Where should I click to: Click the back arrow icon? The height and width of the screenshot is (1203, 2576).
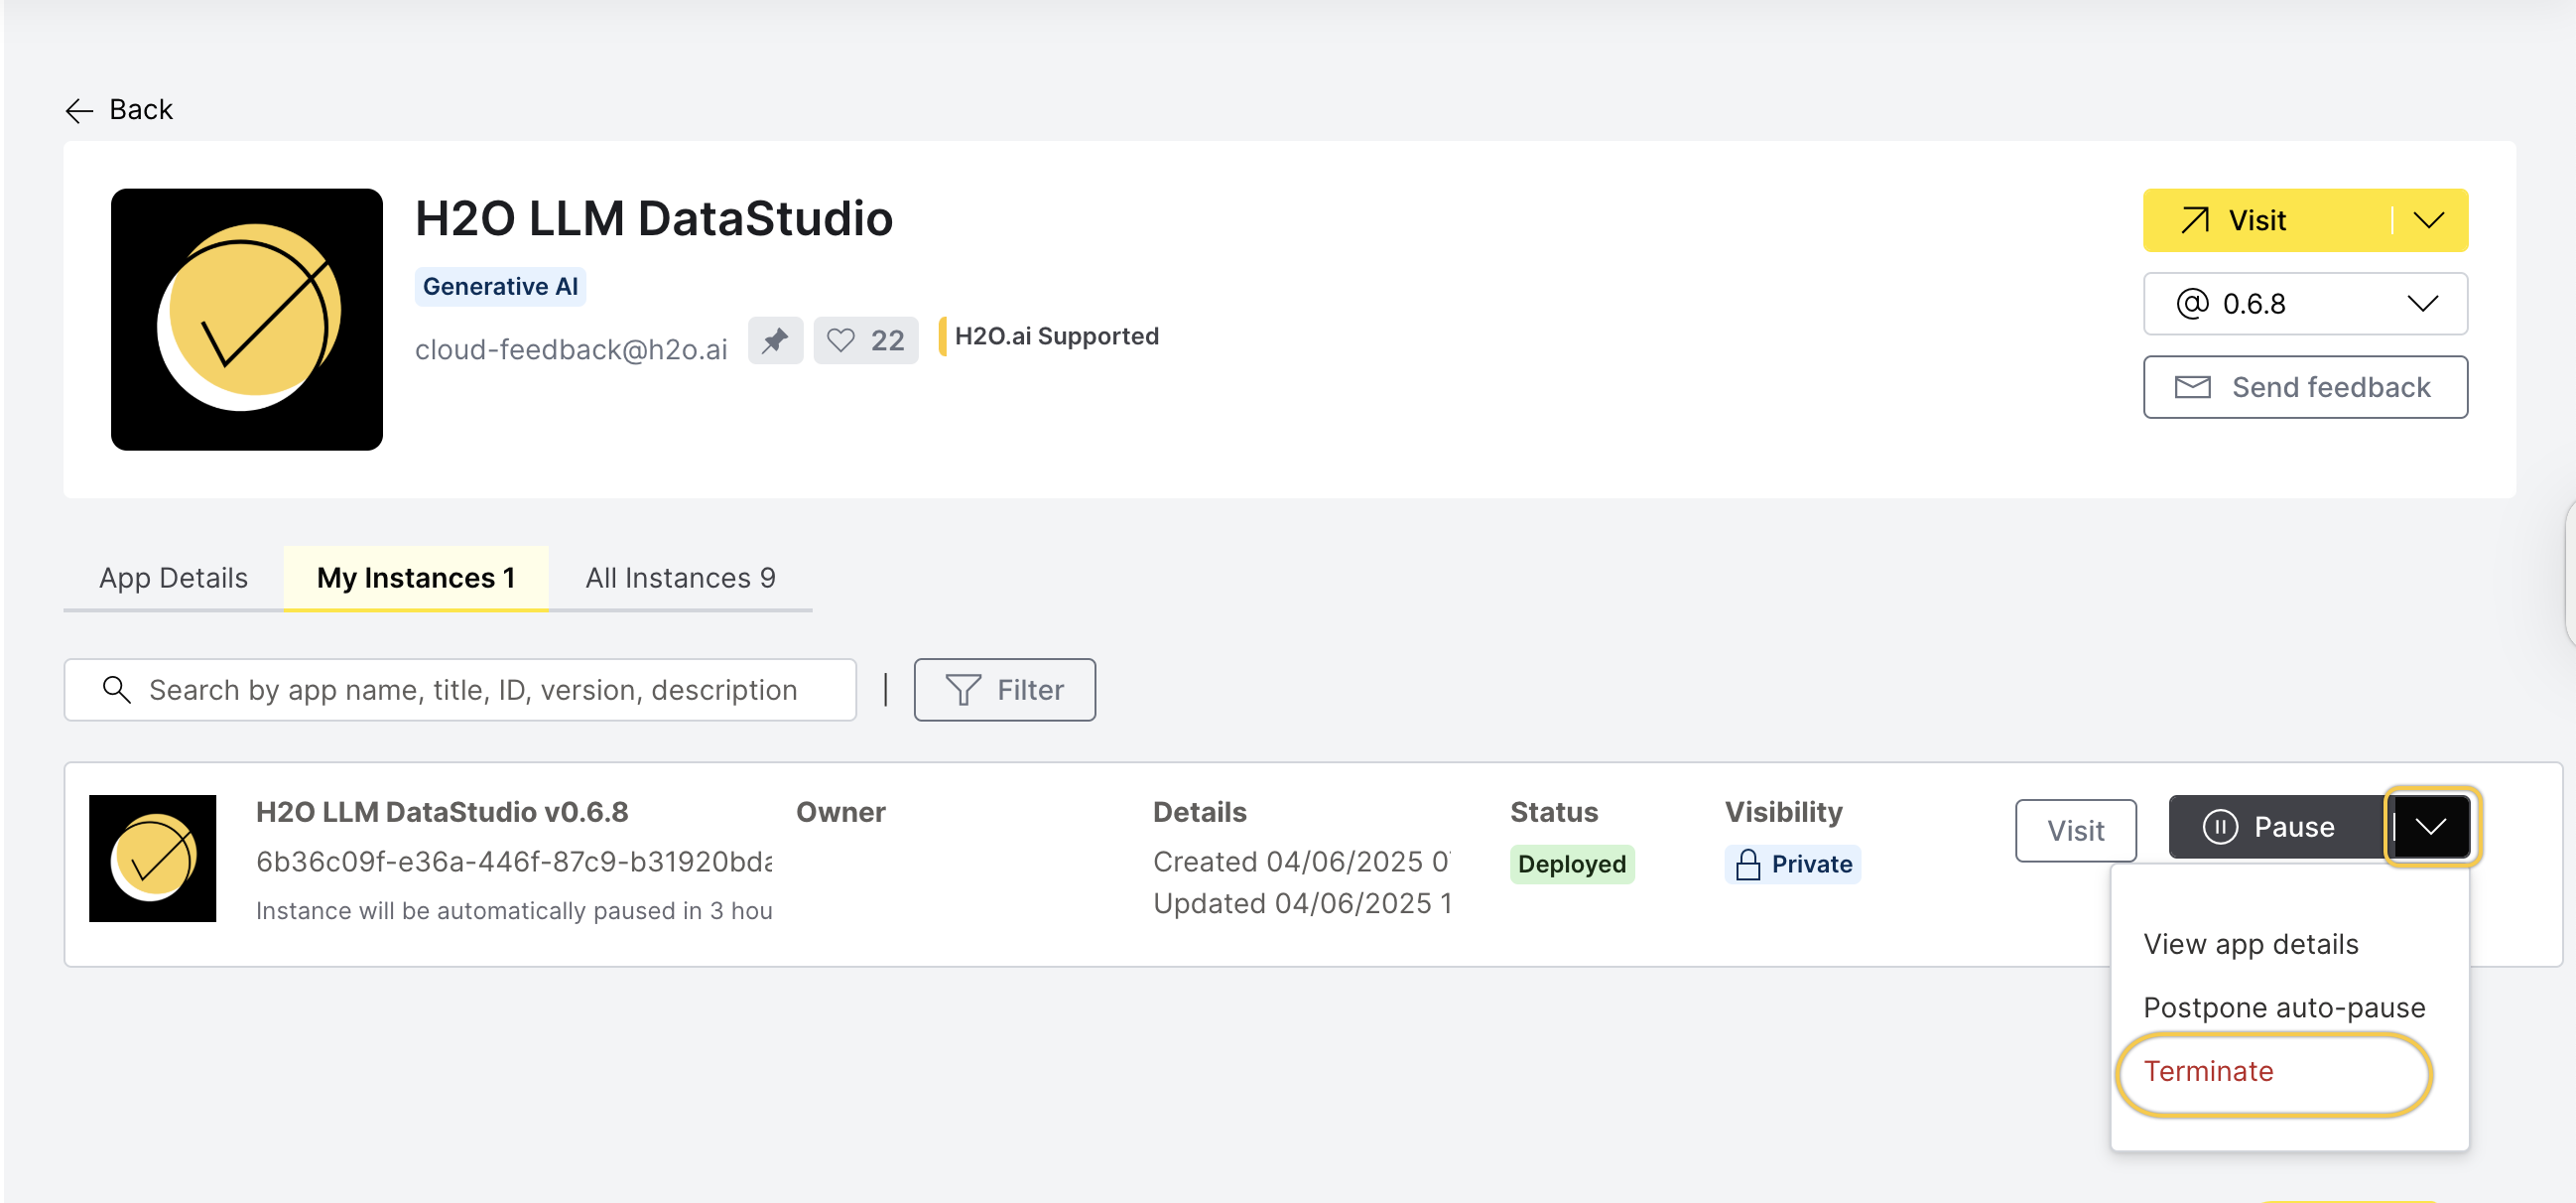79,110
